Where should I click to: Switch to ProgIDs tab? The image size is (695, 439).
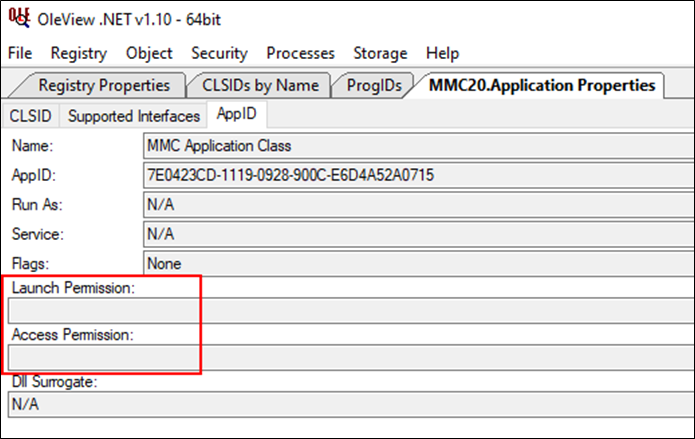tap(374, 85)
